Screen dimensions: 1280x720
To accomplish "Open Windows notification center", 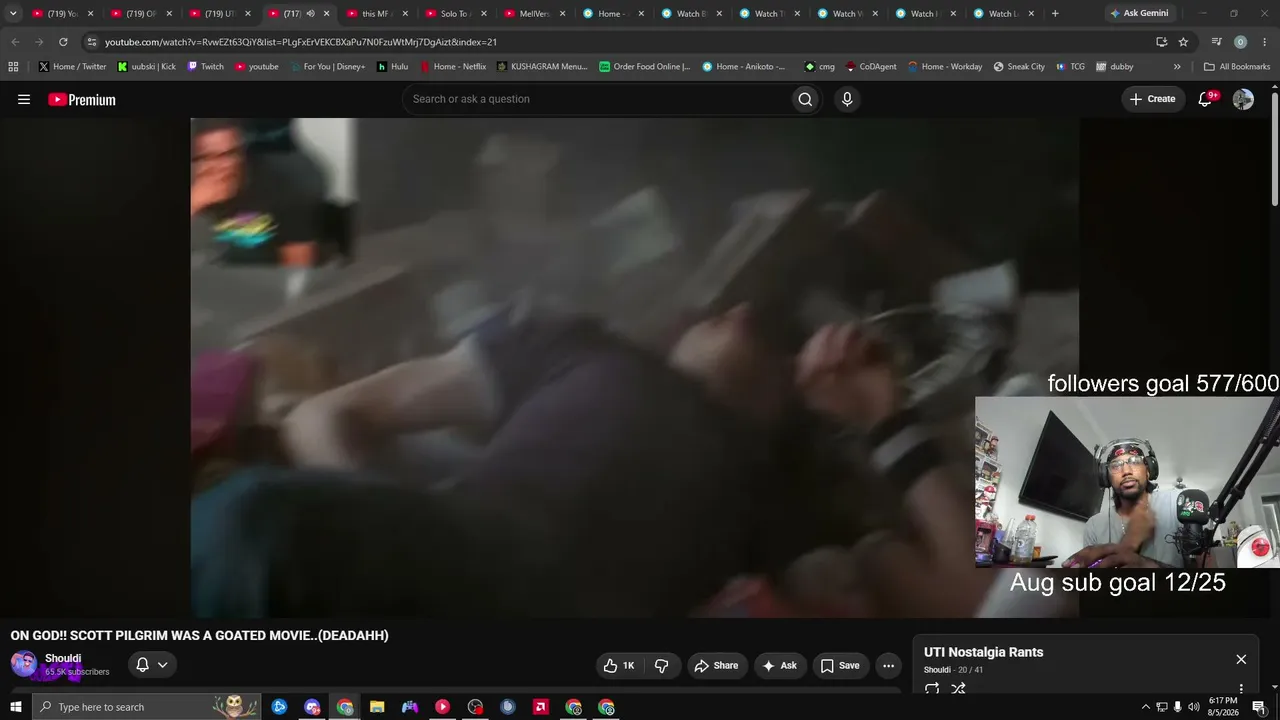I will (x=1259, y=707).
